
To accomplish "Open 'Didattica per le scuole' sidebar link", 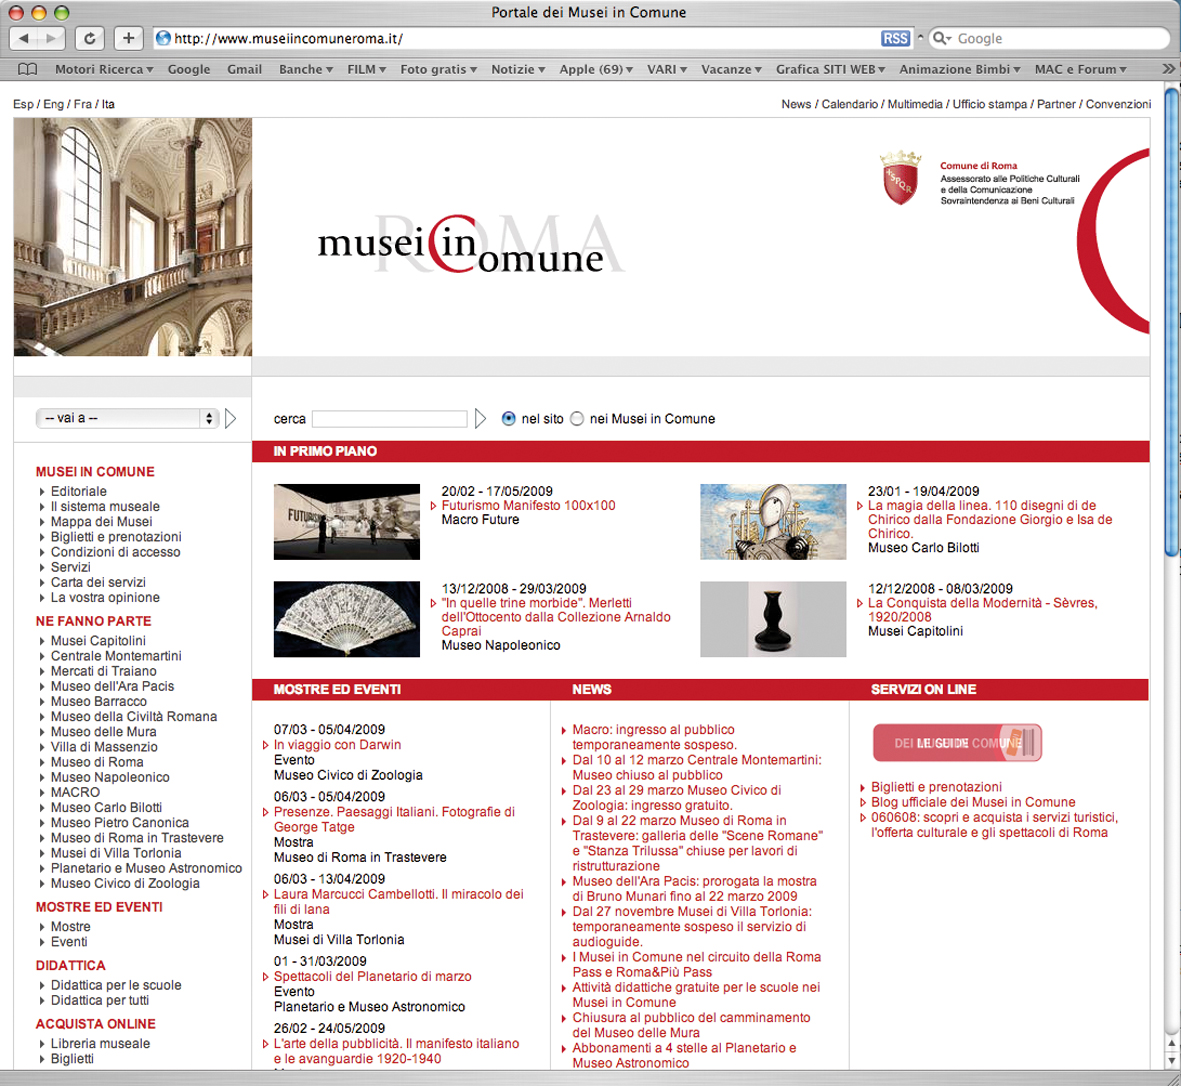I will click(116, 984).
